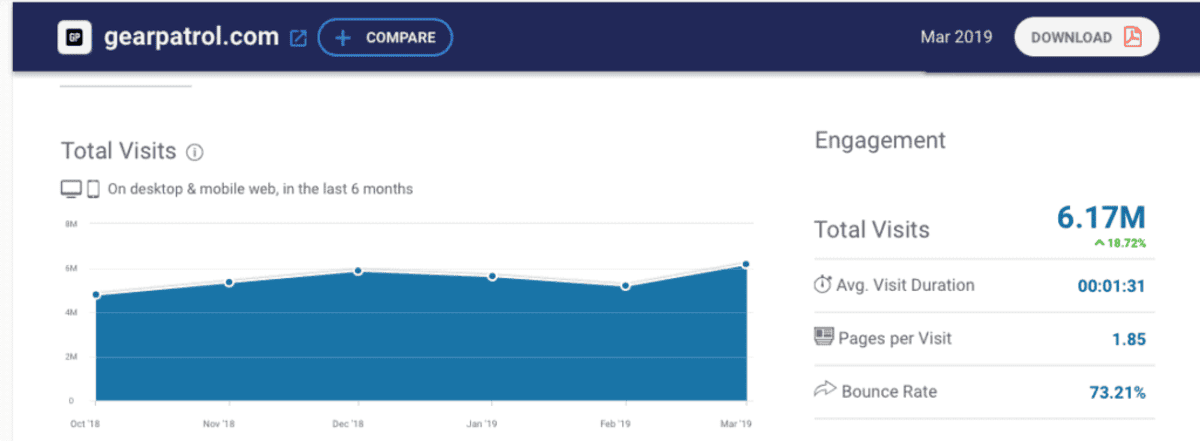Select the Jan '19 chart data point
The height and width of the screenshot is (441, 1200).
pos(492,276)
